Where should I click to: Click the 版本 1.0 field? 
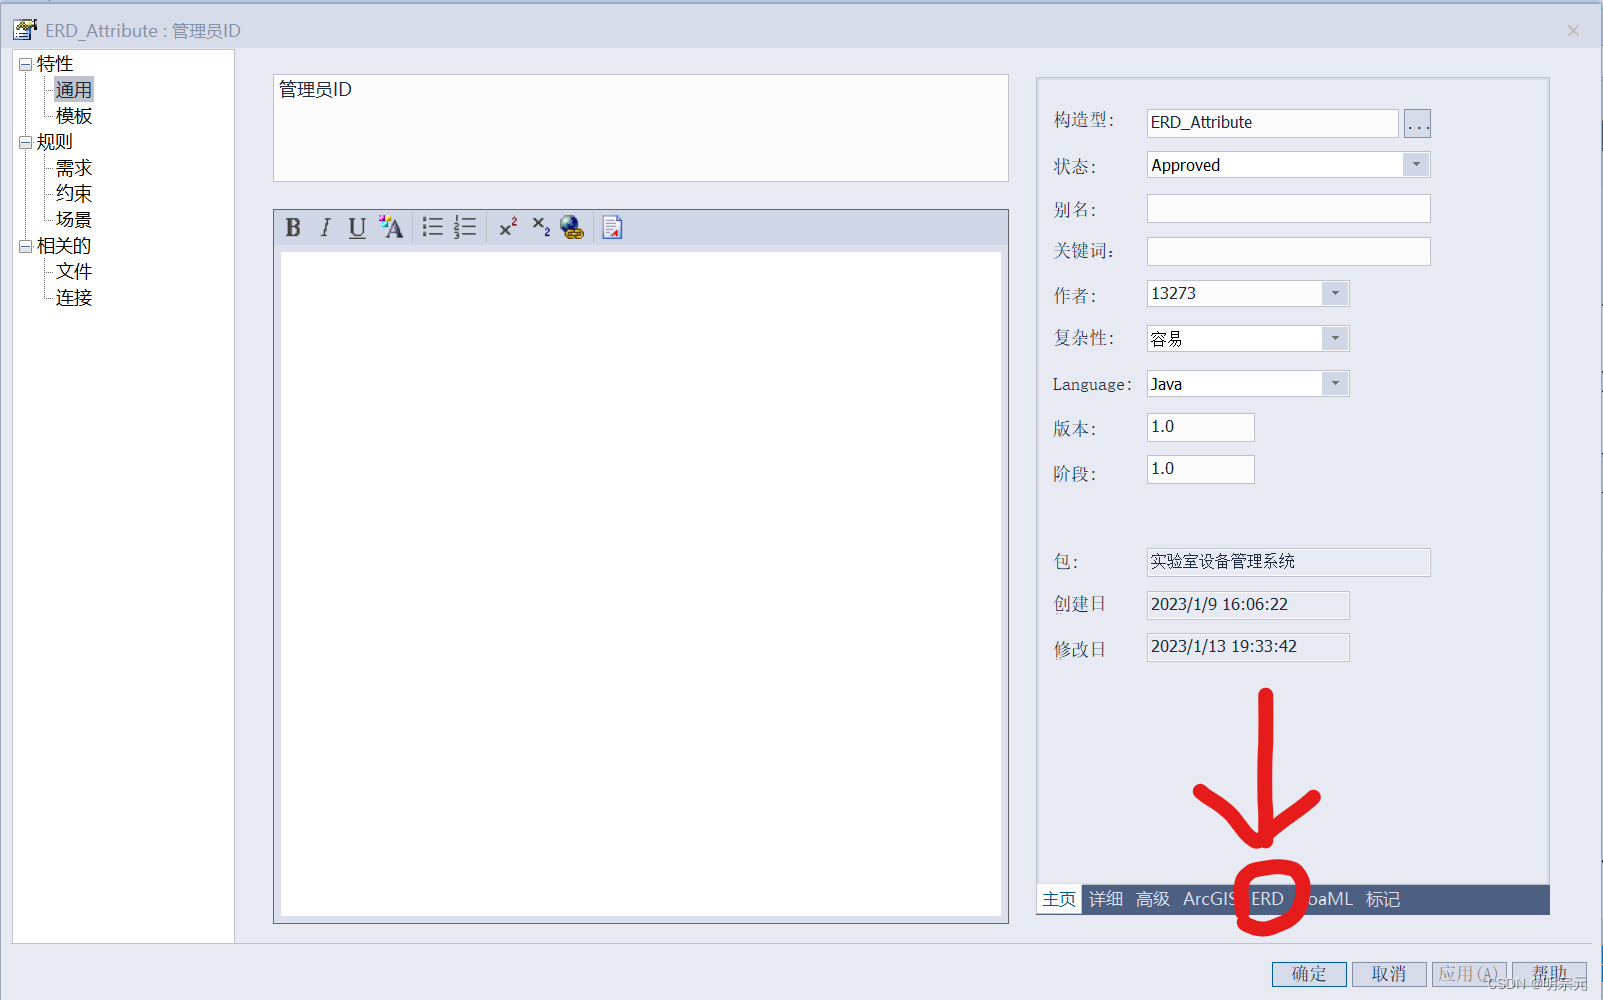click(1200, 427)
